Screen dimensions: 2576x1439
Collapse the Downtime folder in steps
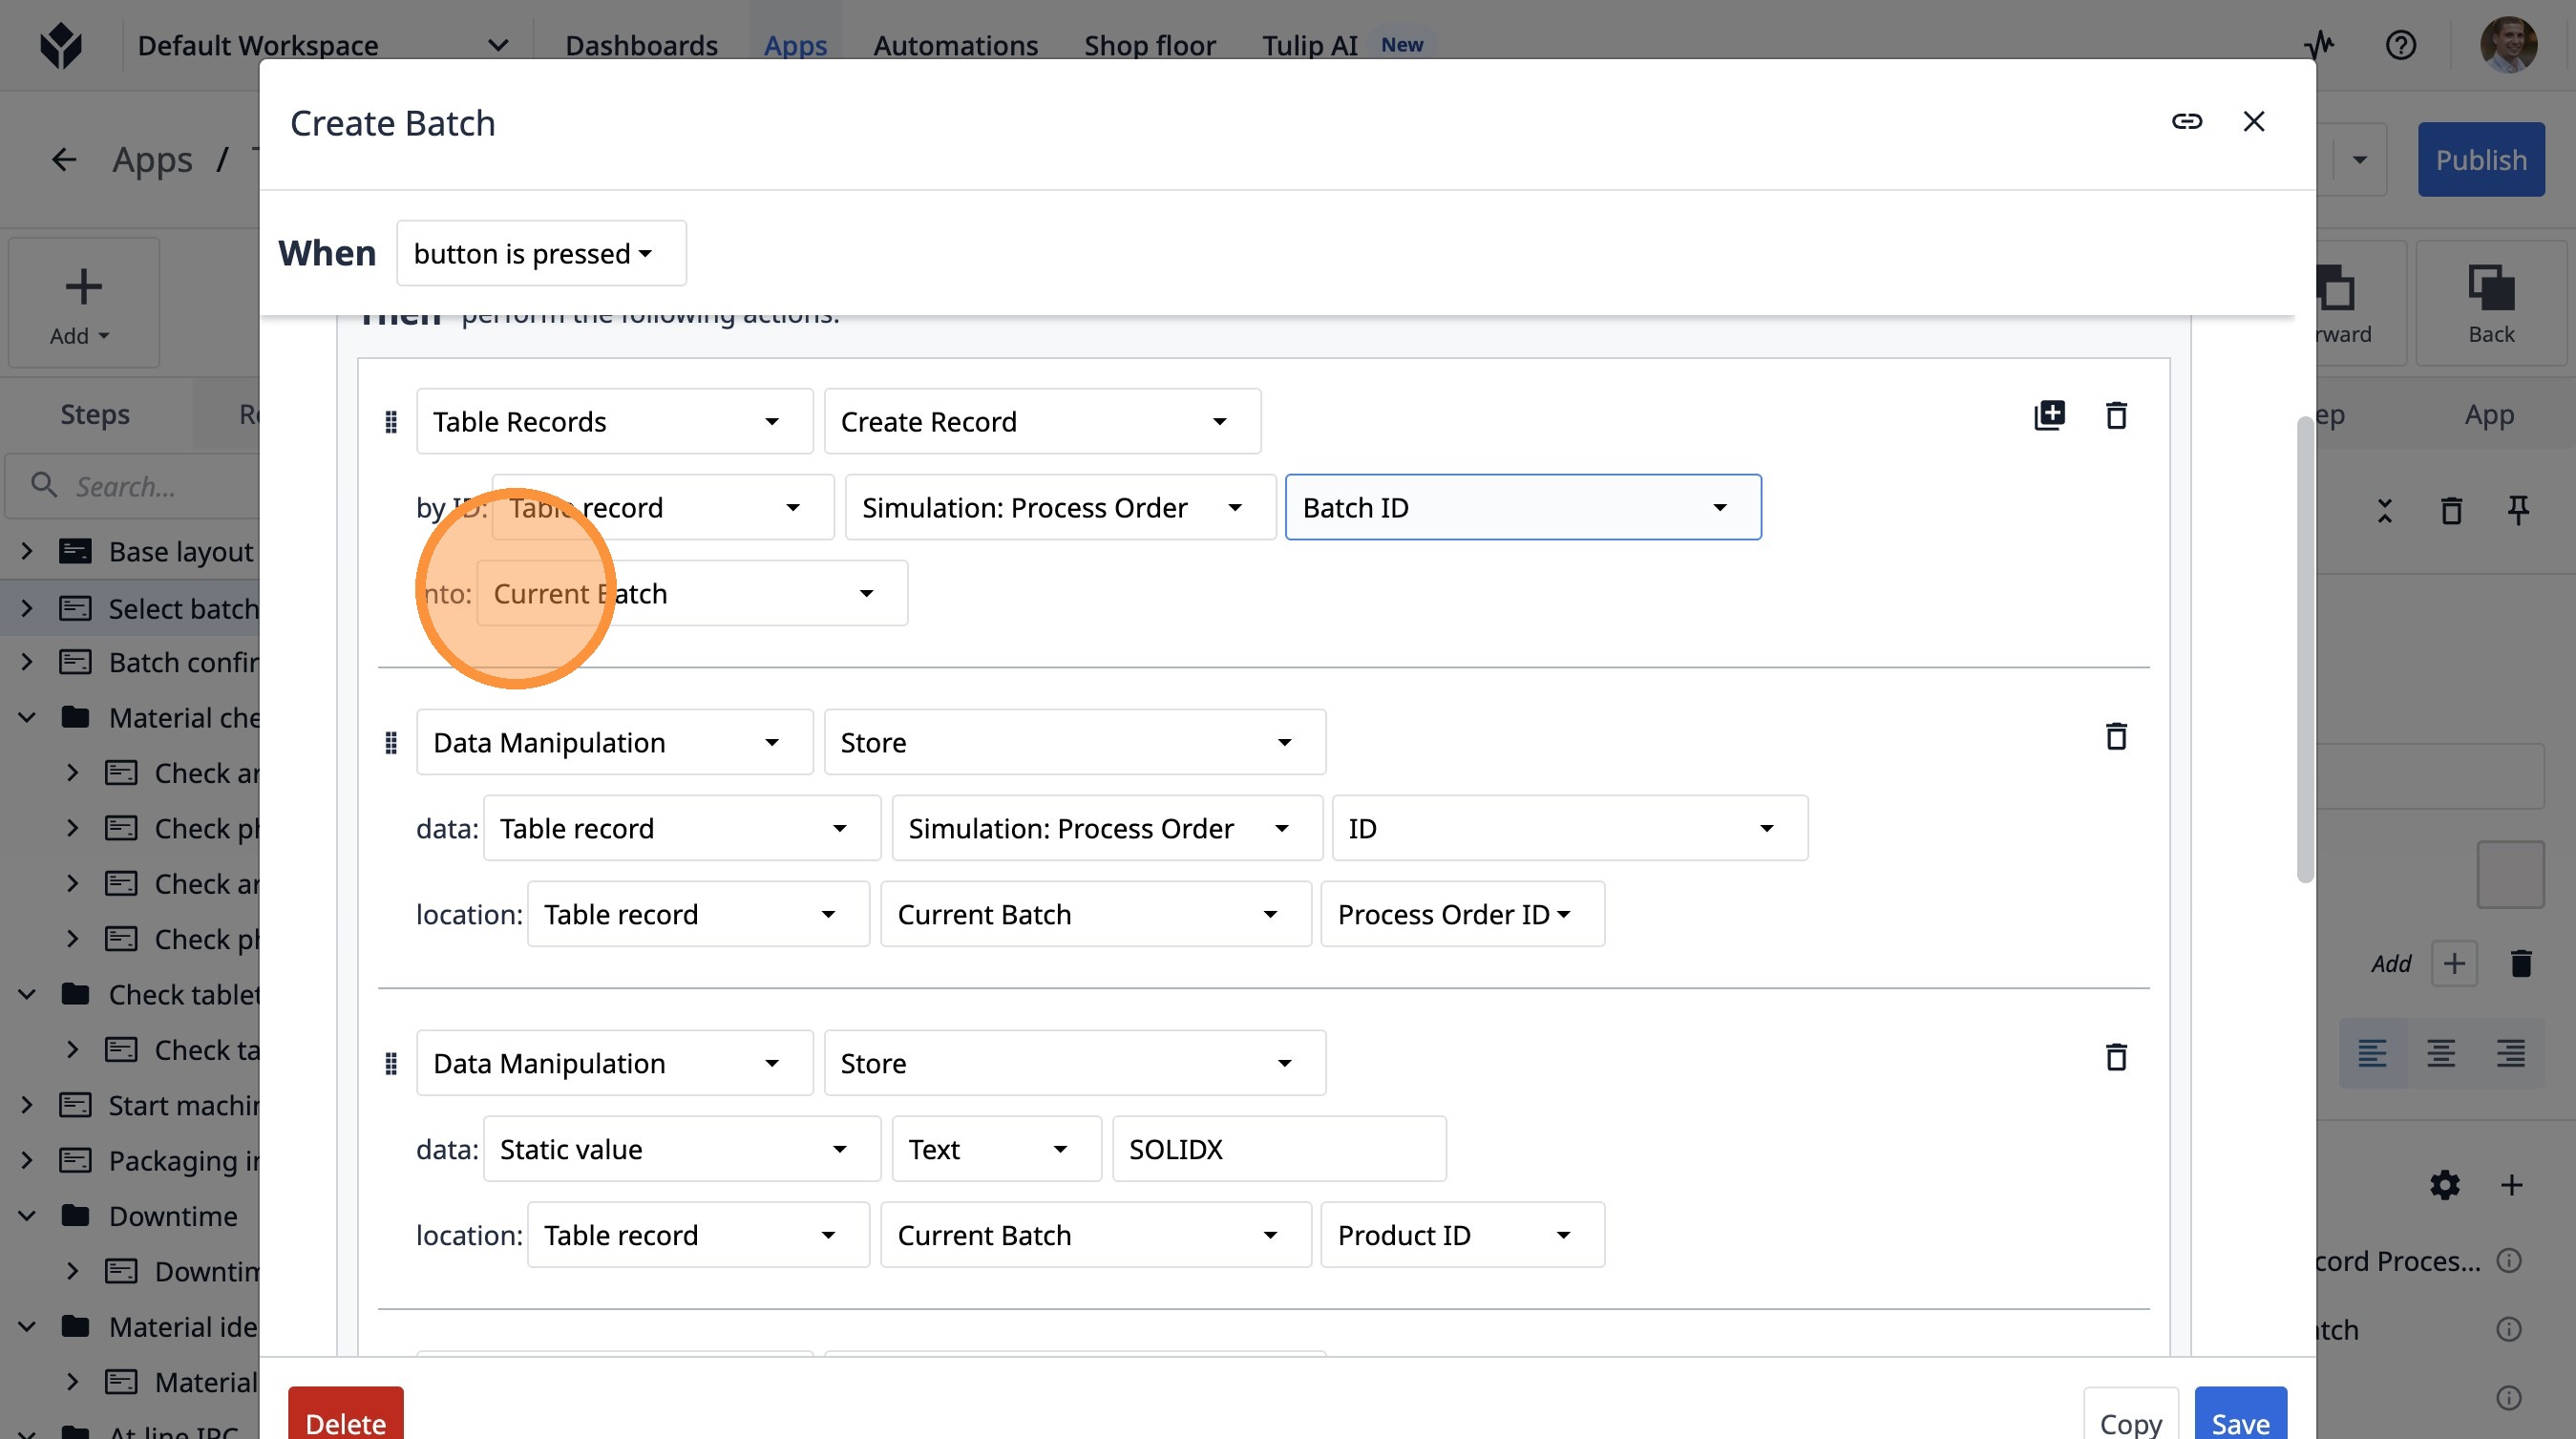(27, 1216)
